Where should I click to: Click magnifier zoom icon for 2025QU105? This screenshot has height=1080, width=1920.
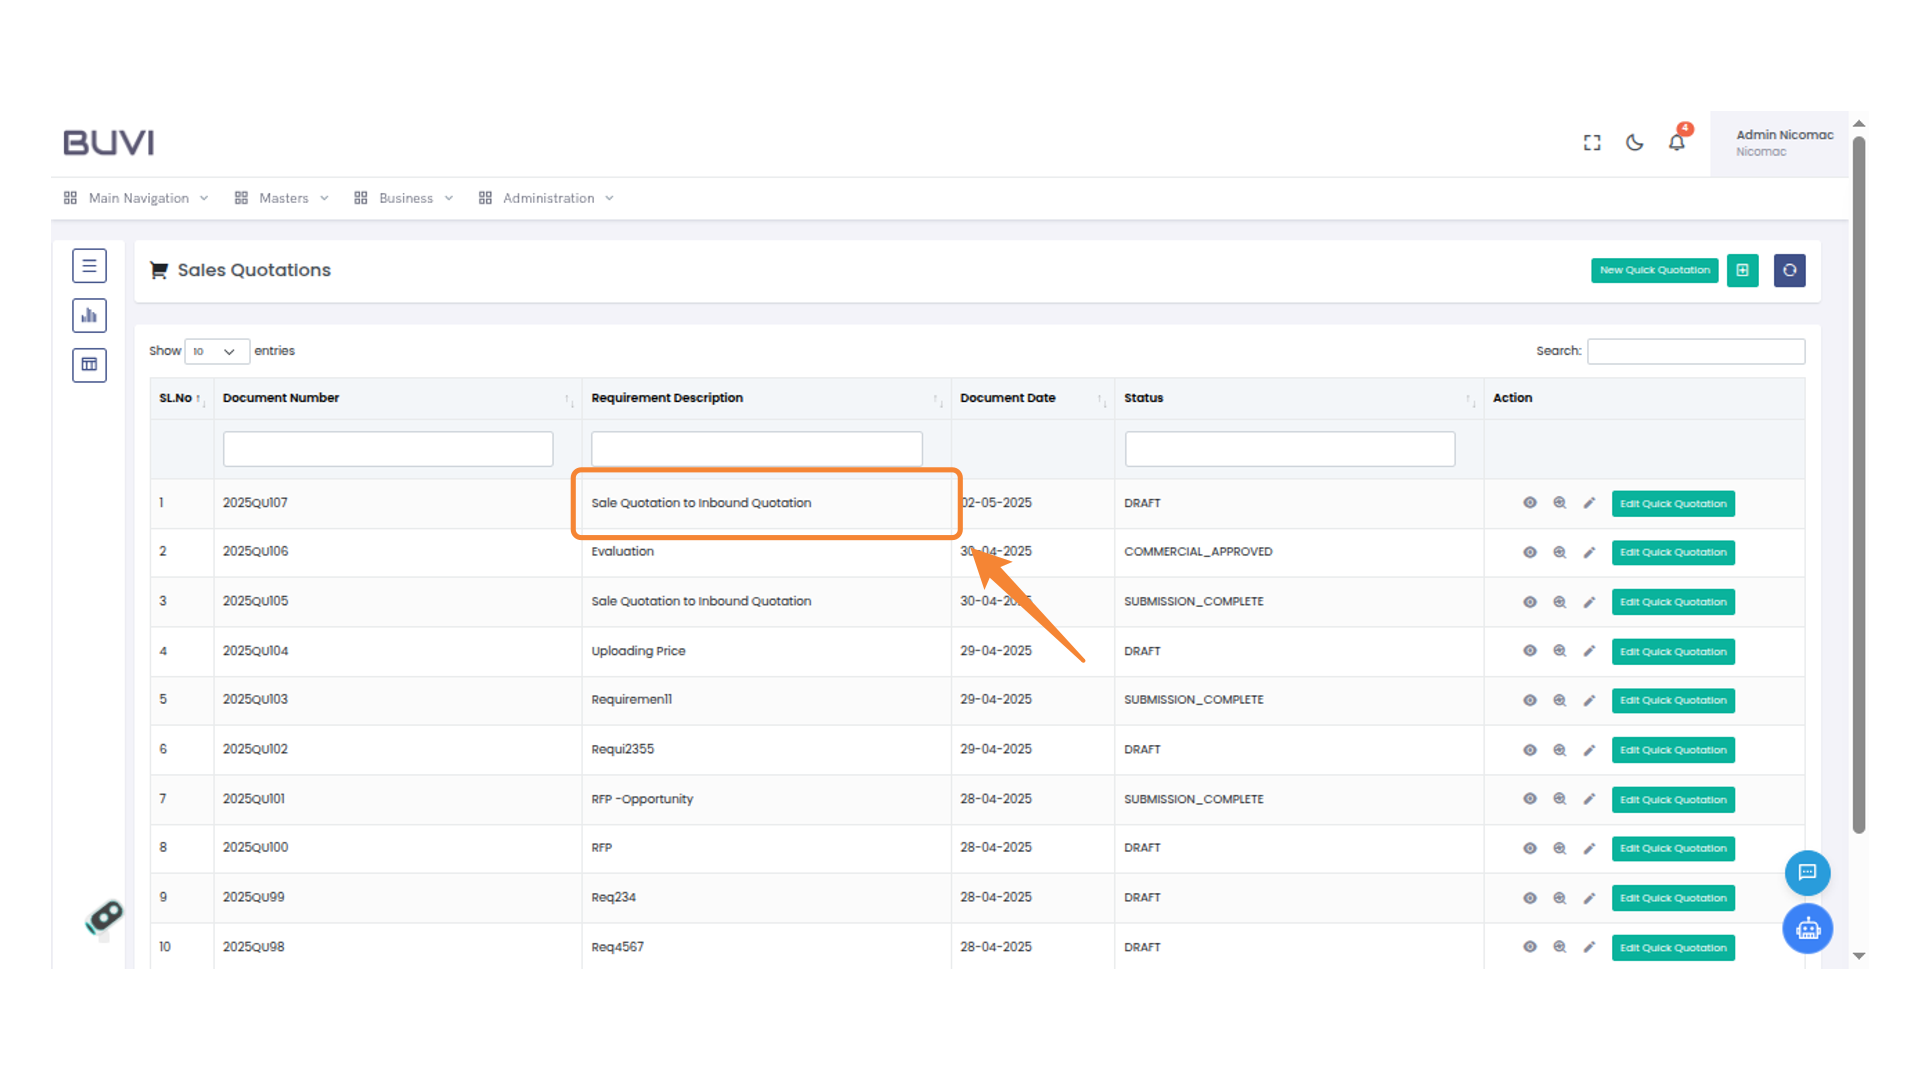[1559, 602]
